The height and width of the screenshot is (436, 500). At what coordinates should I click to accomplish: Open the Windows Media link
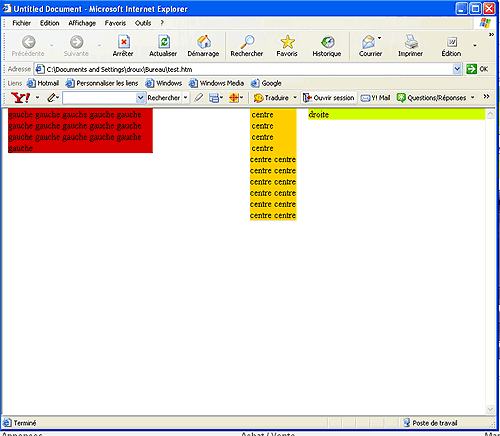pos(217,83)
